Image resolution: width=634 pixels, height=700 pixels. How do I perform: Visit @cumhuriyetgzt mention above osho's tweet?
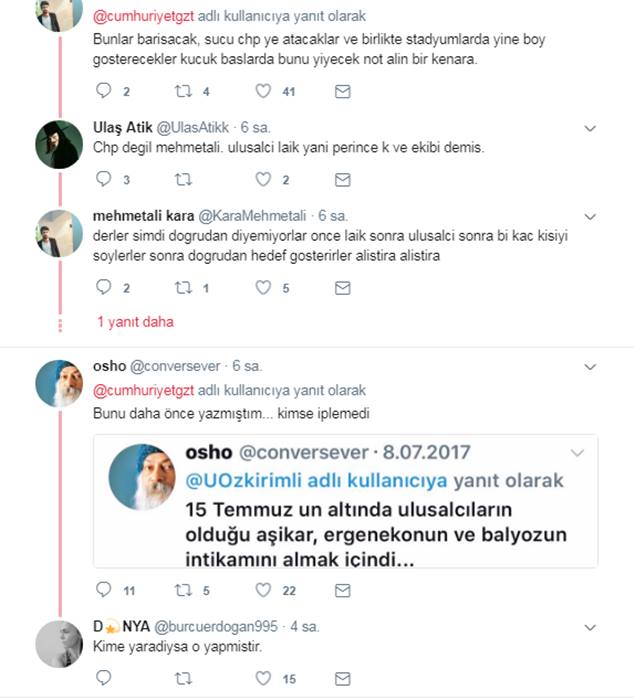pyautogui.click(x=143, y=390)
